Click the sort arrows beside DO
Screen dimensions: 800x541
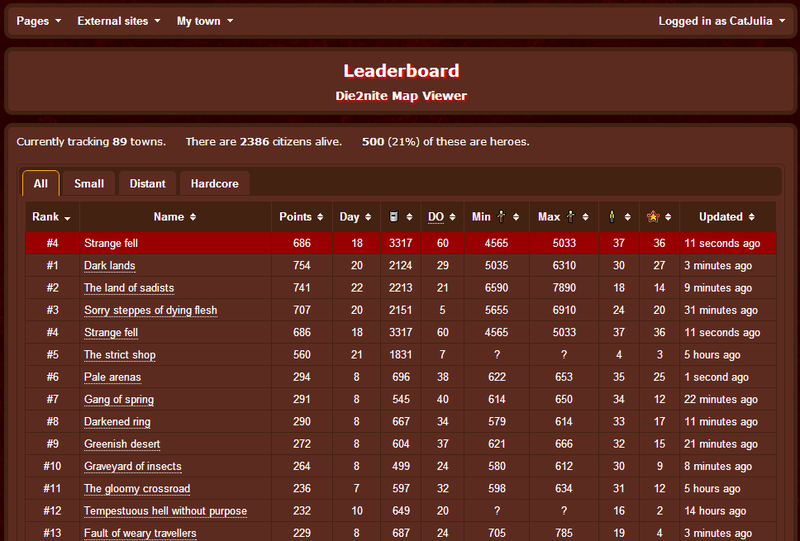click(x=453, y=217)
